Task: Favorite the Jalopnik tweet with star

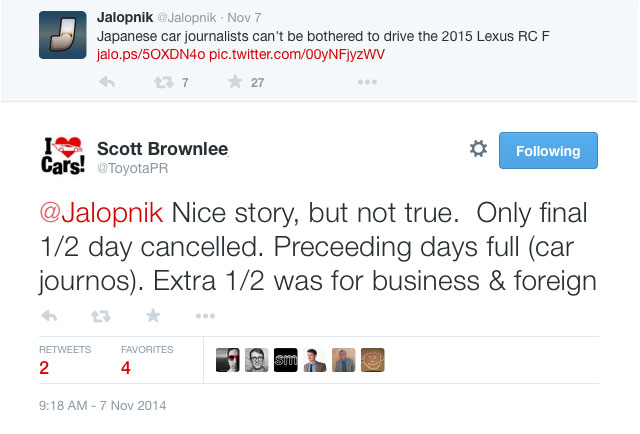Action: coord(235,82)
